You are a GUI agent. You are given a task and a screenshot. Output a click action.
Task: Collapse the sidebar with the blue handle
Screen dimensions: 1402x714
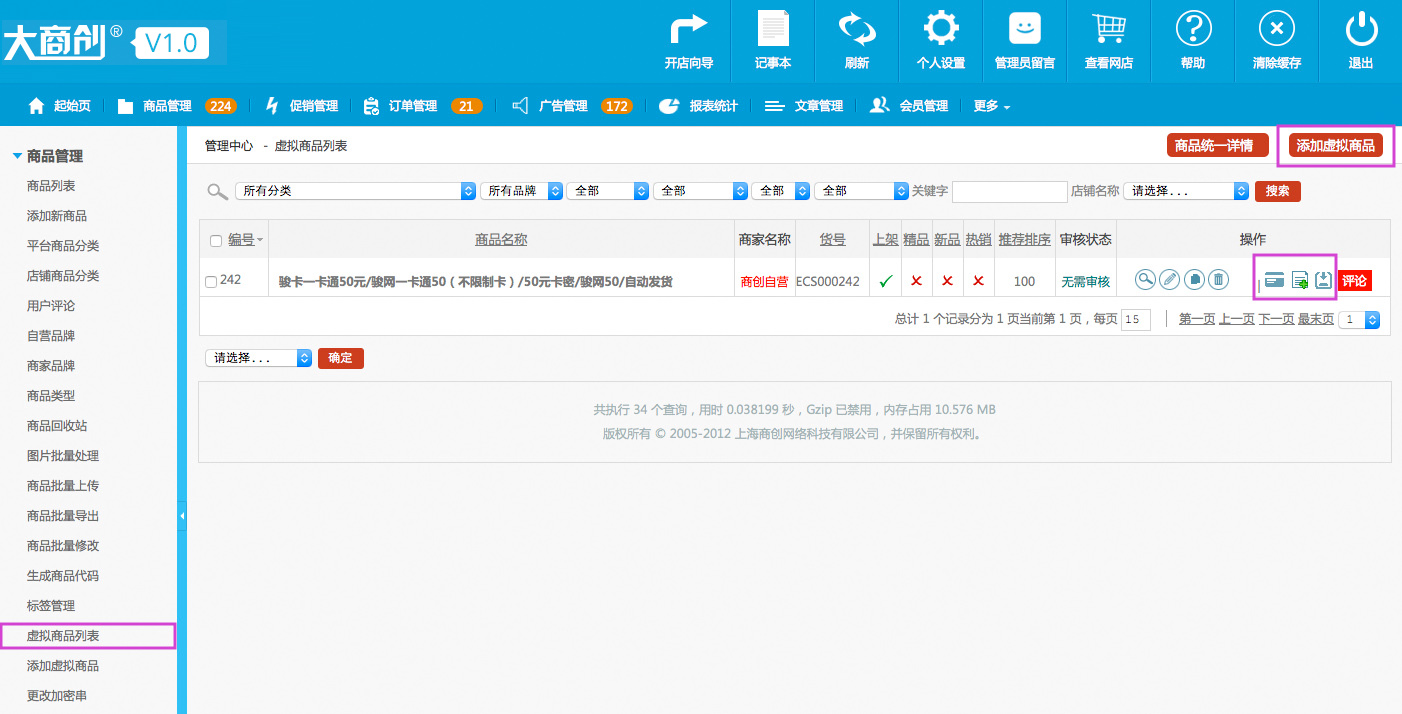coord(182,516)
